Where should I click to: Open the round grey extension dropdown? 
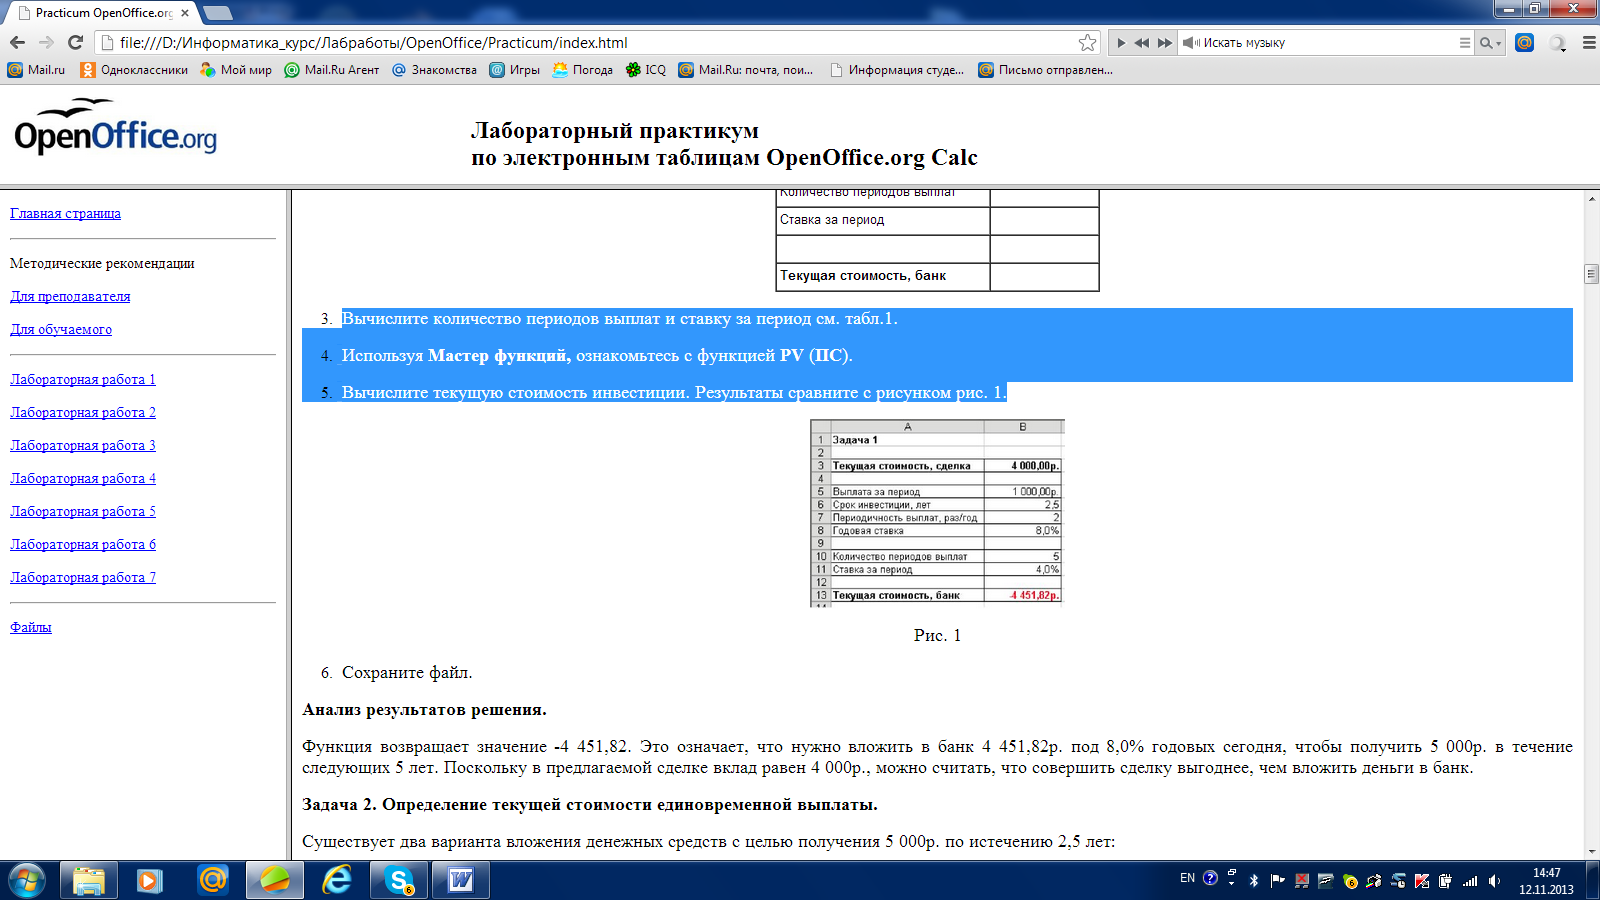click(x=1557, y=43)
